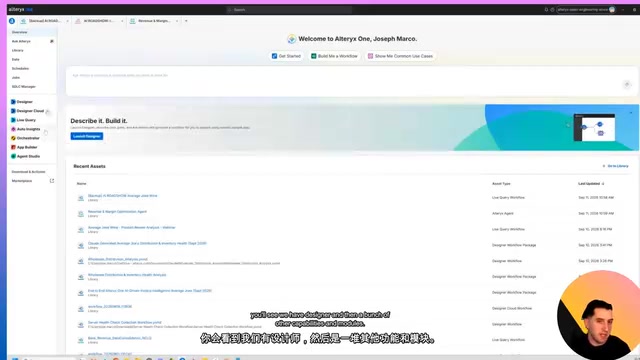The height and width of the screenshot is (360, 640).
Task: Switch to the Revenue & Margin tab
Action: point(153,21)
